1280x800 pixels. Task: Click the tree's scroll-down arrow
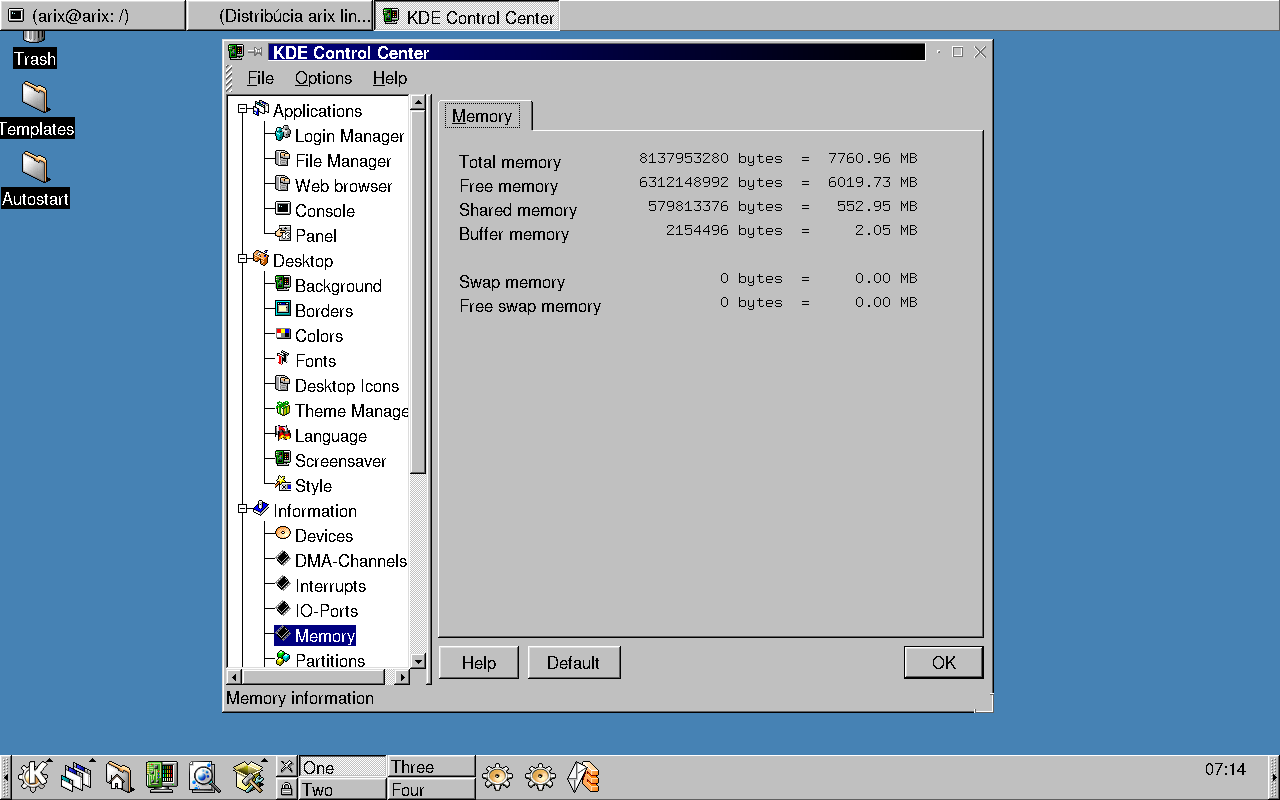(x=419, y=661)
